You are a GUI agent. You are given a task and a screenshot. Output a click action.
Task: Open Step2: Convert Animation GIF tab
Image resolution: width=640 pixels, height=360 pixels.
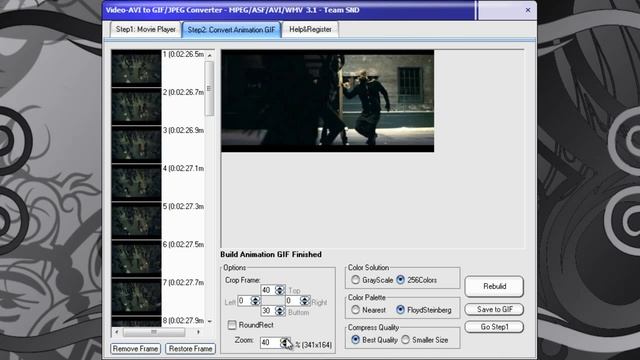click(x=231, y=30)
